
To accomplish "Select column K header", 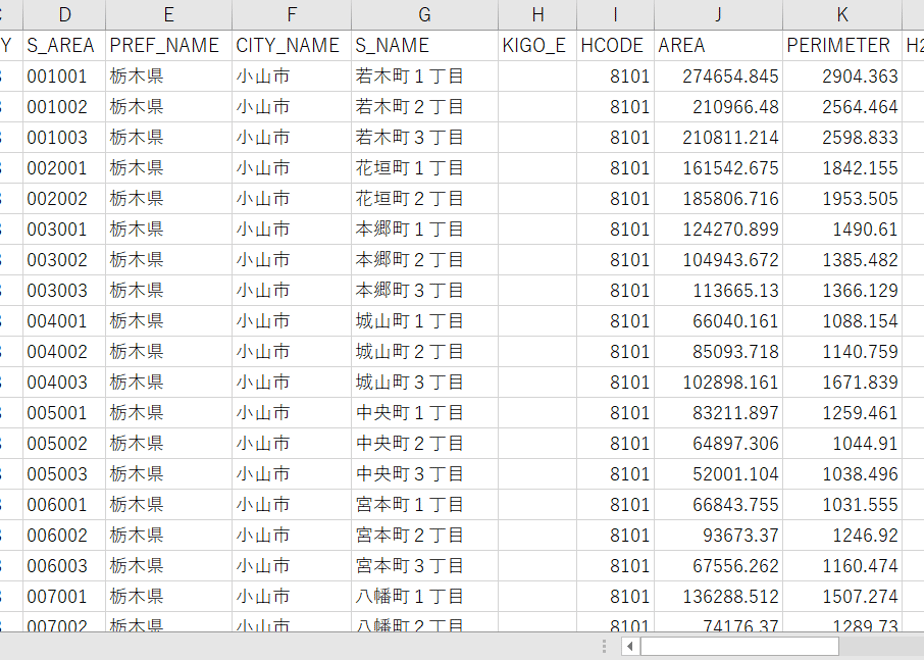I will (843, 15).
